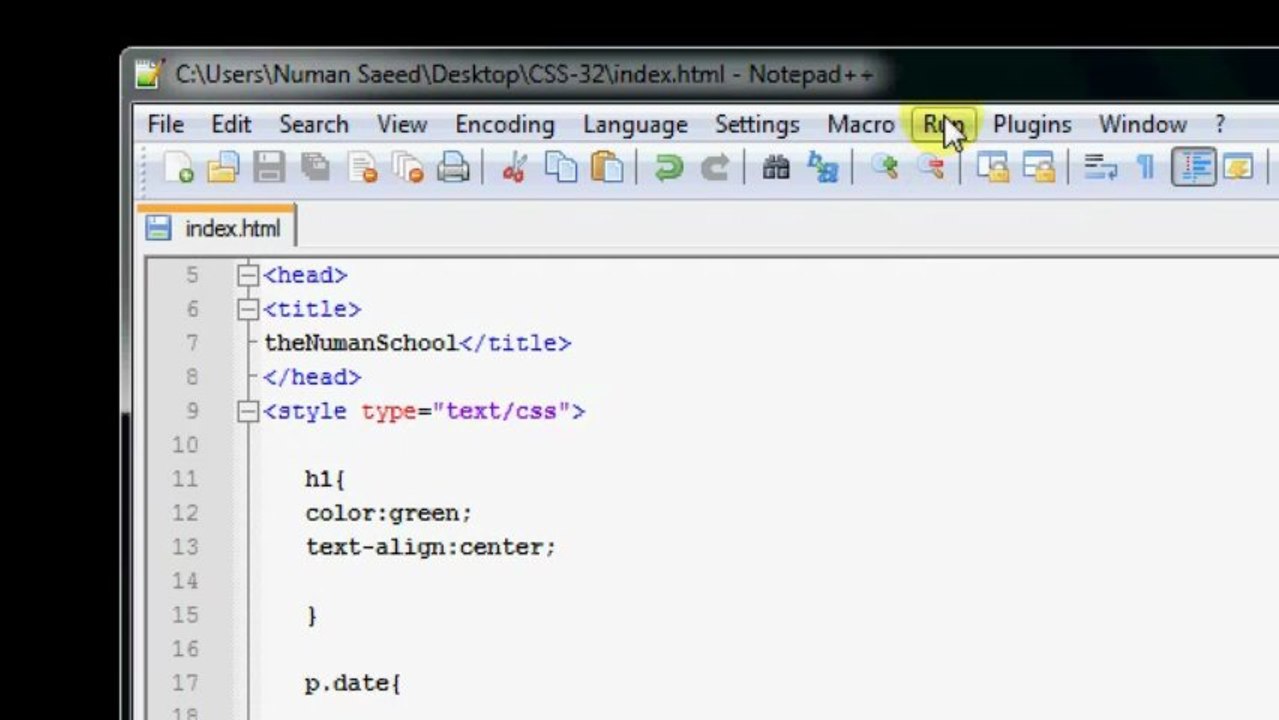Click line number 16 in the margin
1279x720 pixels.
click(x=185, y=649)
